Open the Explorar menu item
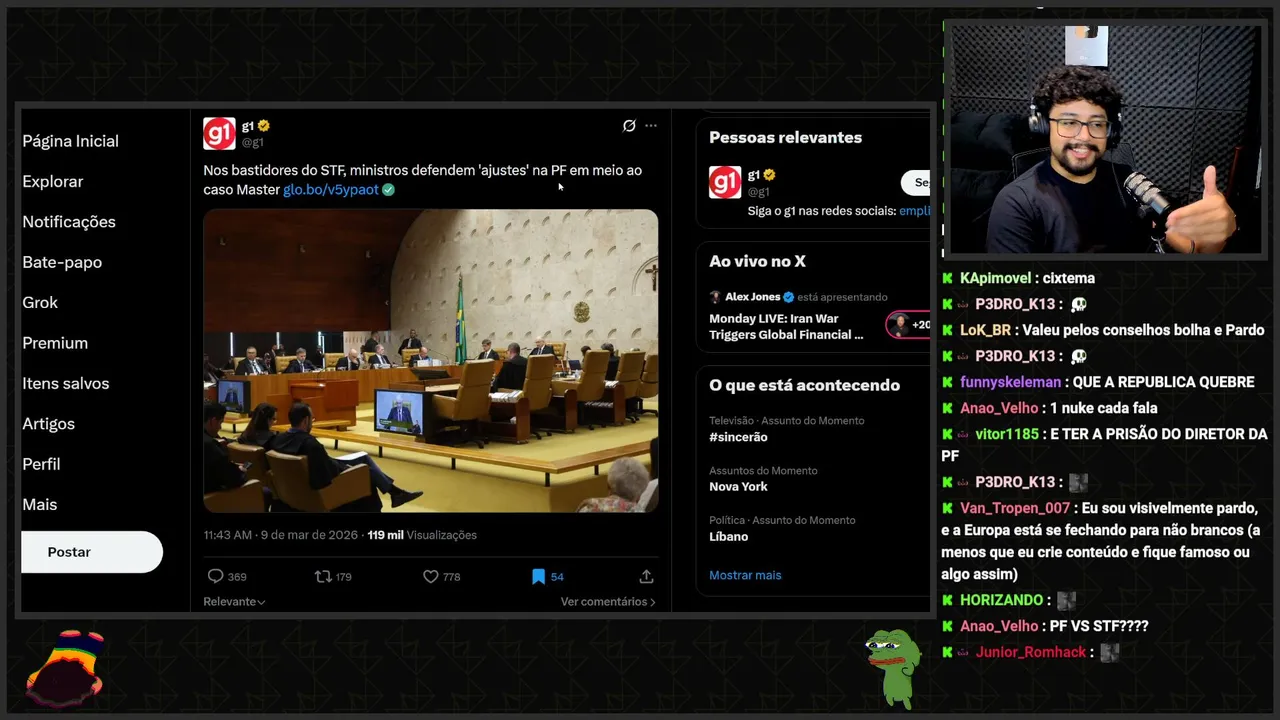This screenshot has height=720, width=1280. point(53,181)
